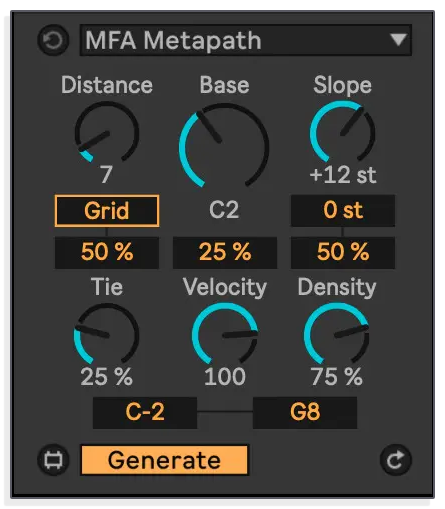Click the Distance label
Image resolution: width=445 pixels, height=509 pixels.
click(107, 85)
